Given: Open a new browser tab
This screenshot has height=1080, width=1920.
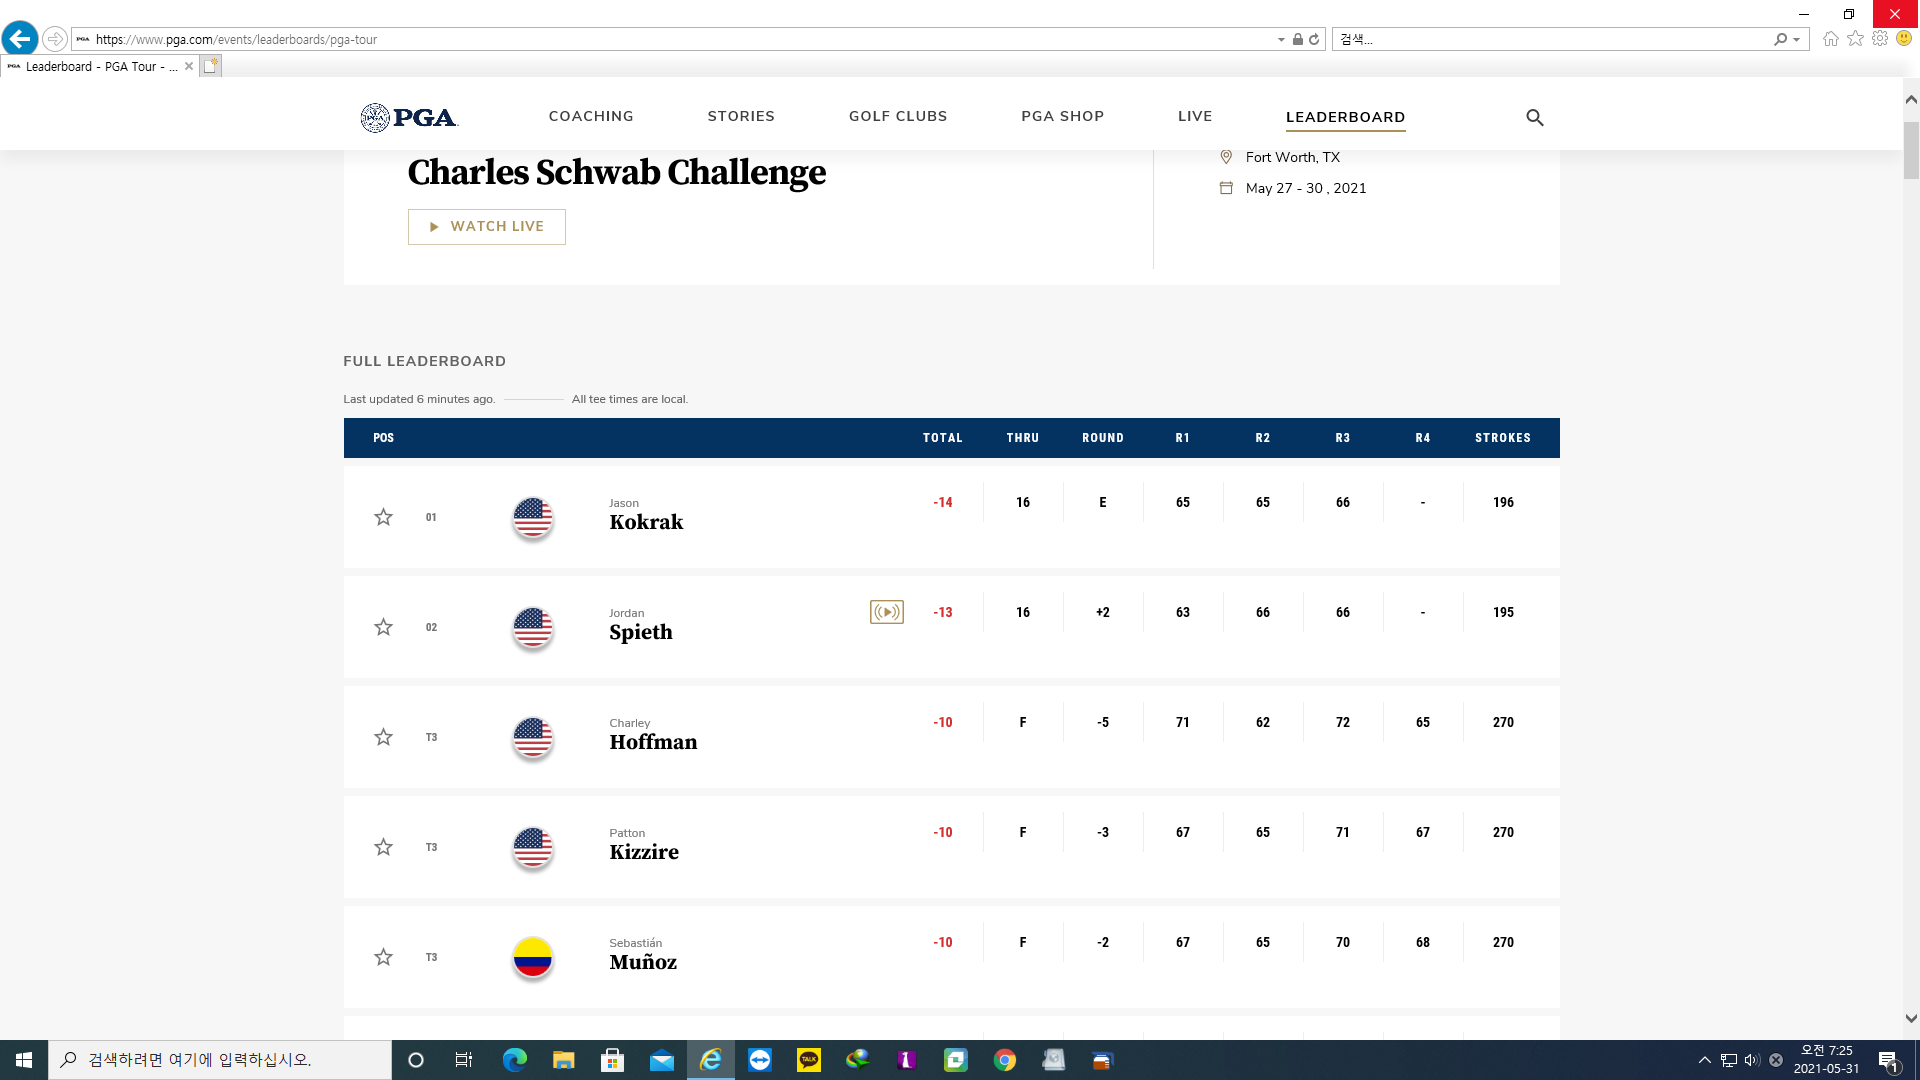Looking at the screenshot, I should pos(210,66).
